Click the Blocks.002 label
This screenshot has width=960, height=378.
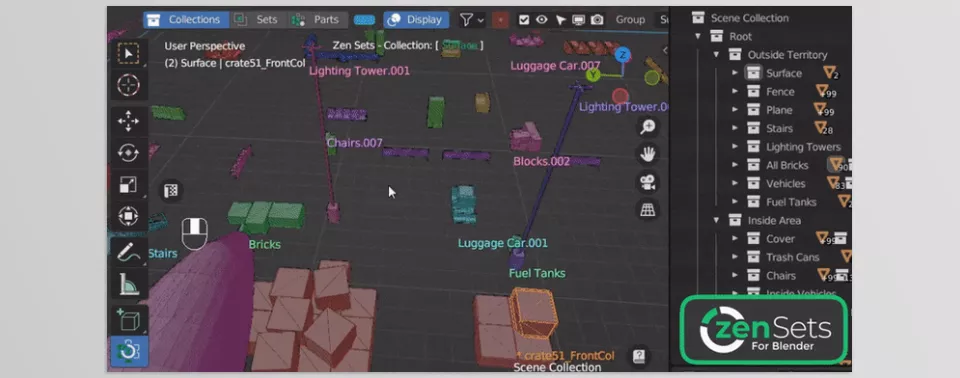tap(541, 161)
